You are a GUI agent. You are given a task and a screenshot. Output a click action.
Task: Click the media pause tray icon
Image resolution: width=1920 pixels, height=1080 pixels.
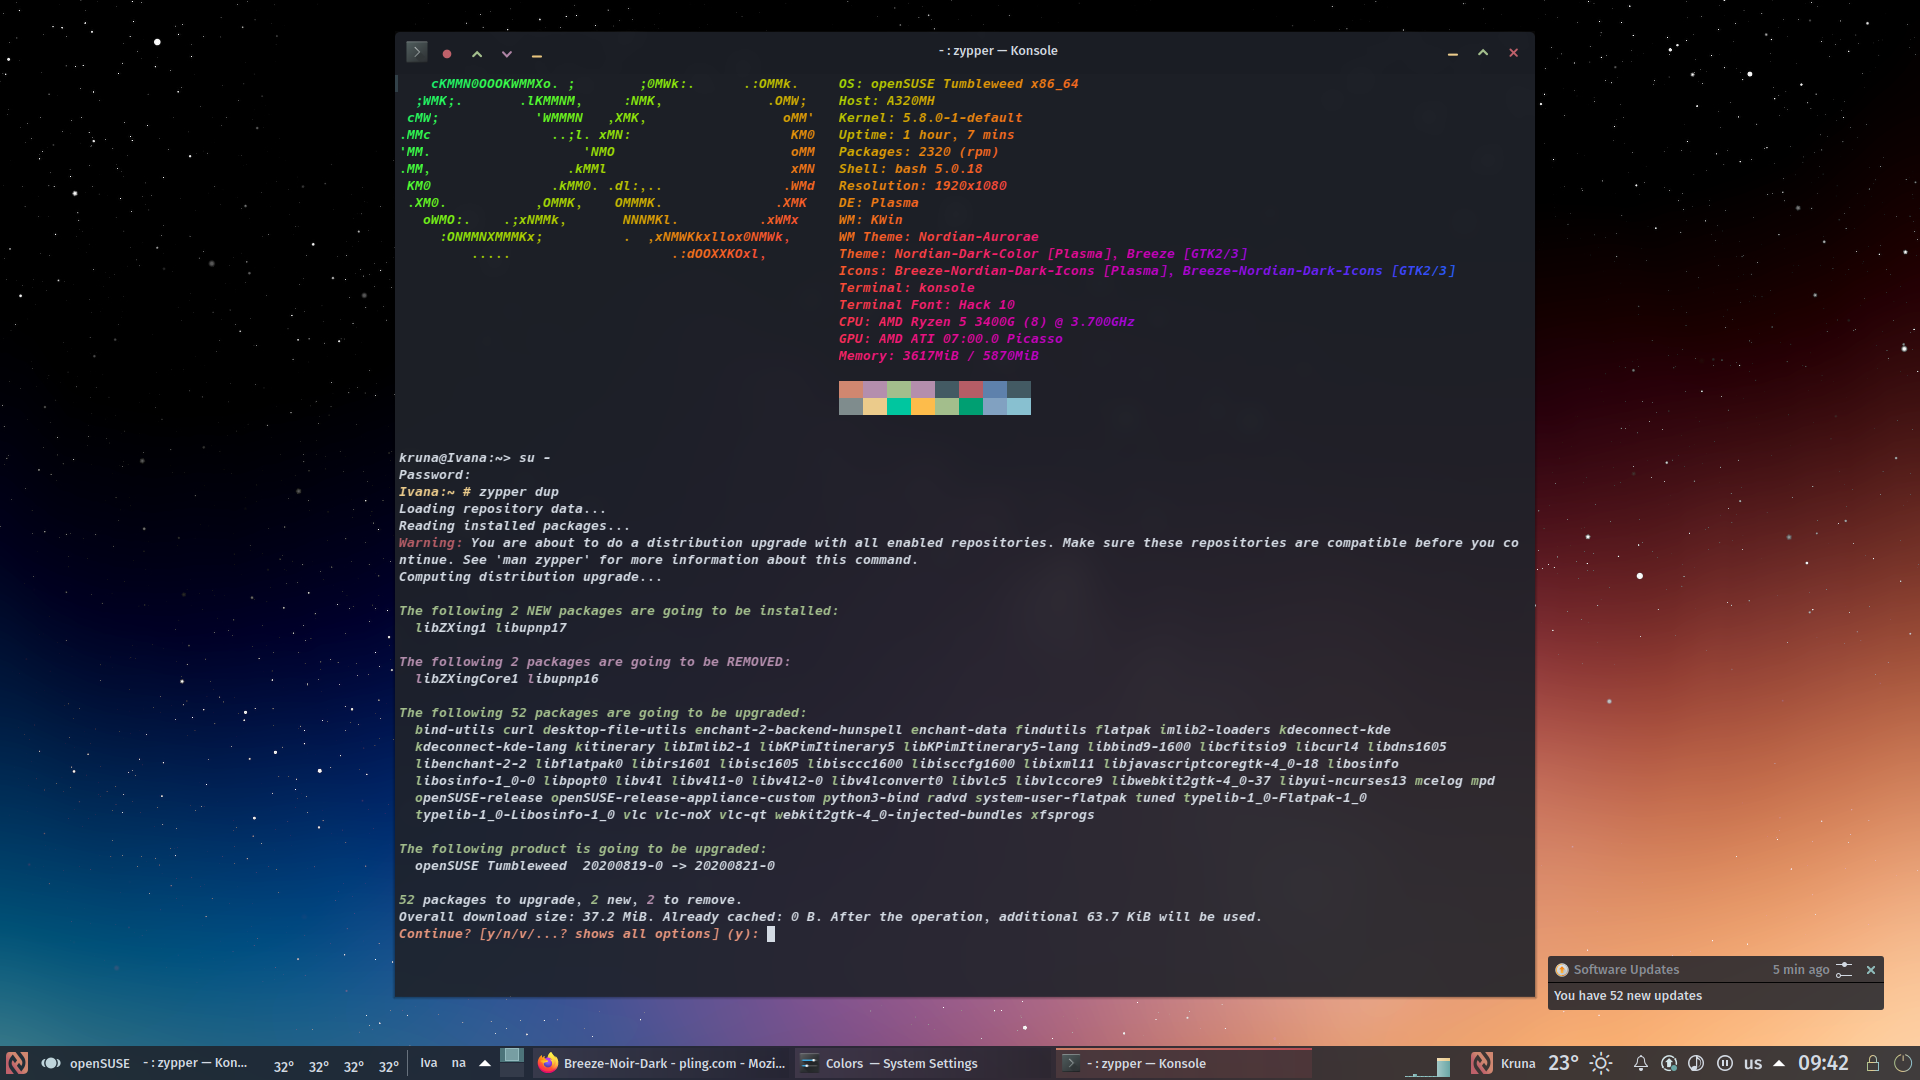click(x=1725, y=1063)
